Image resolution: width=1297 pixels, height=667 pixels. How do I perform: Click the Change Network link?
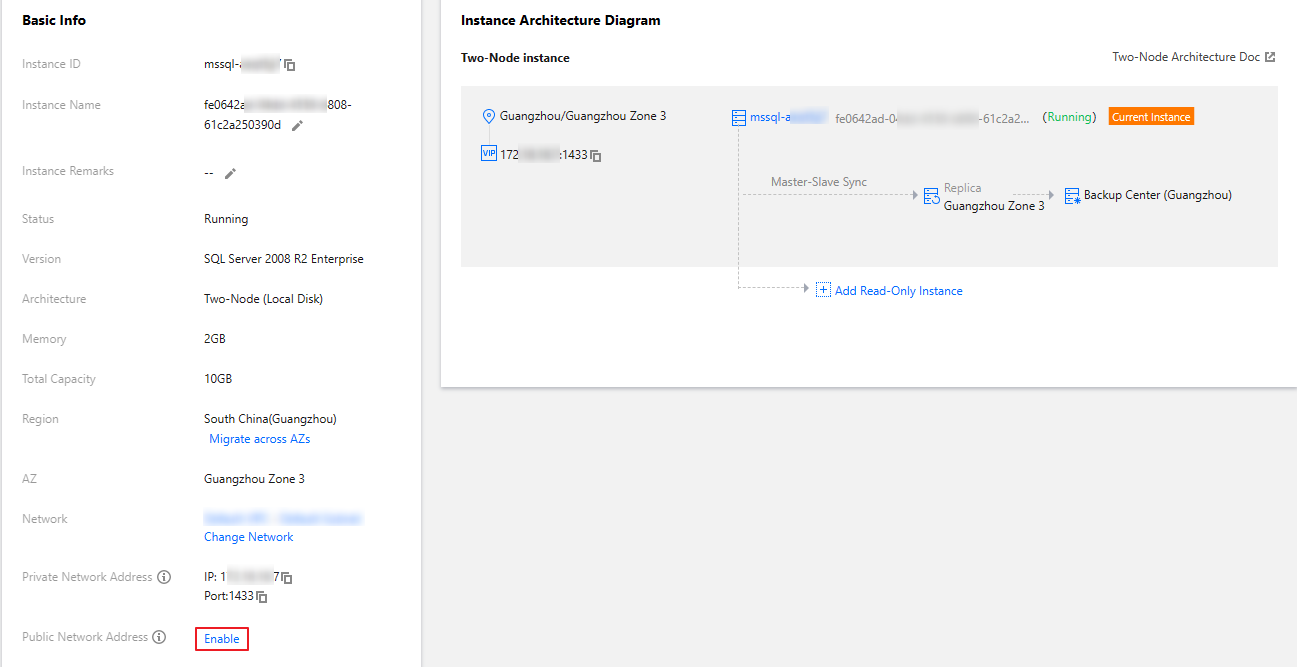248,537
